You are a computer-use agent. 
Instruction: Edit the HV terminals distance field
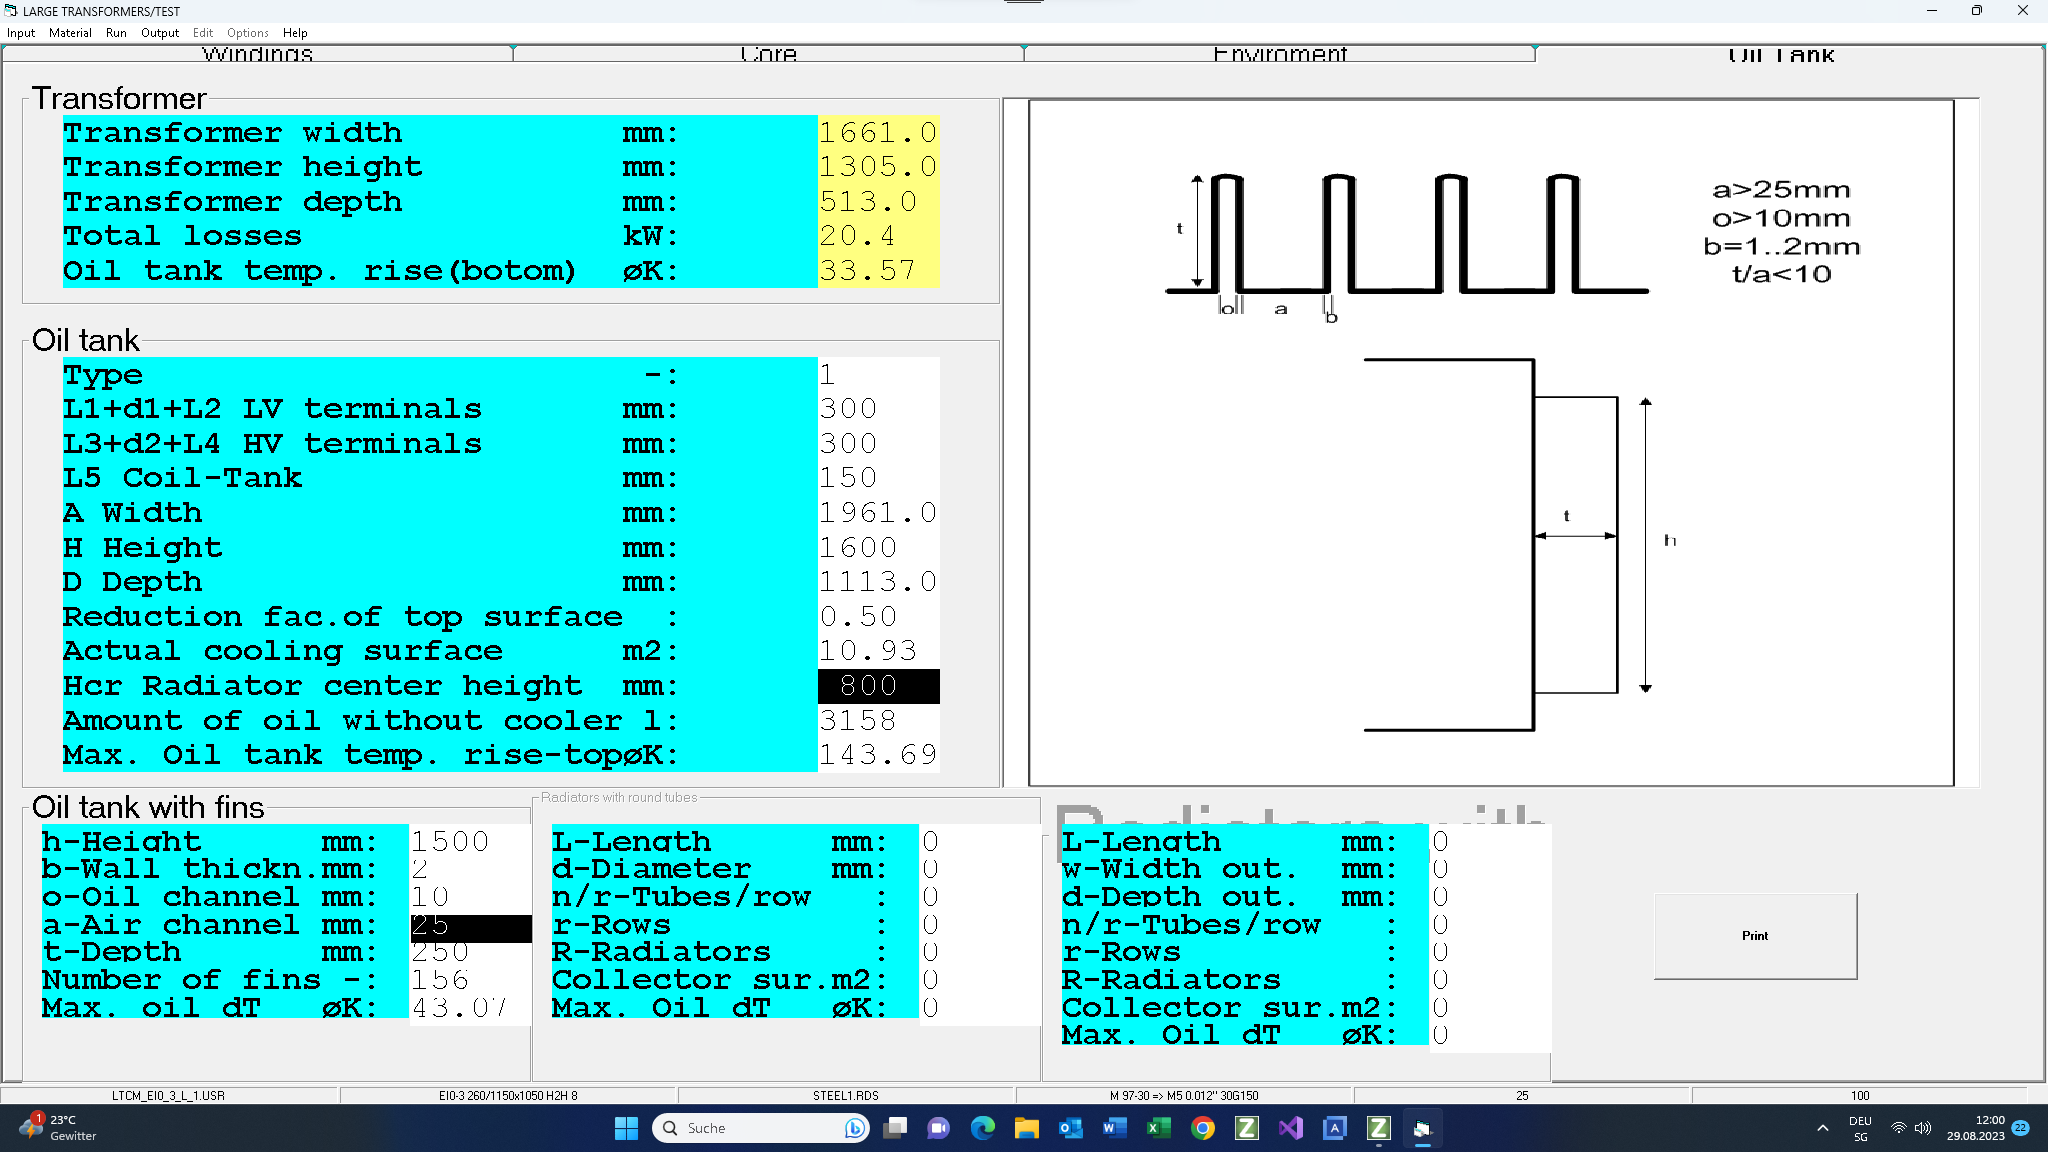pos(878,444)
